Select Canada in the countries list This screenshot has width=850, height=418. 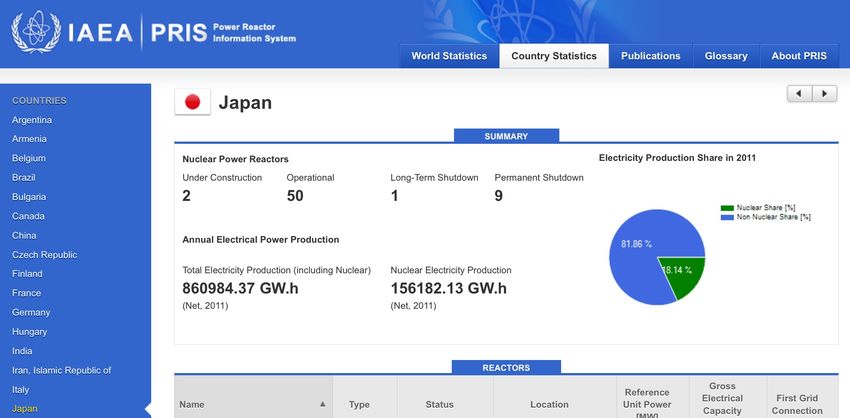click(x=28, y=216)
